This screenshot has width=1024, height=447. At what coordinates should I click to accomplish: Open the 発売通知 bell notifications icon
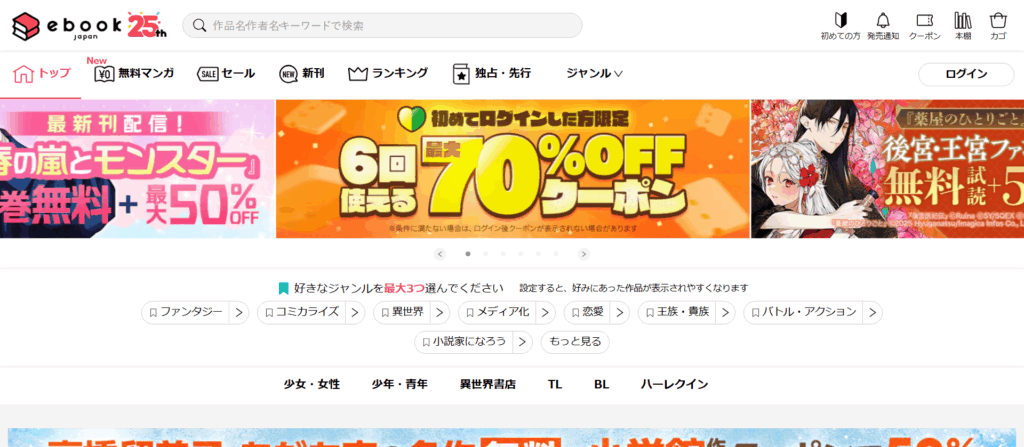click(883, 26)
